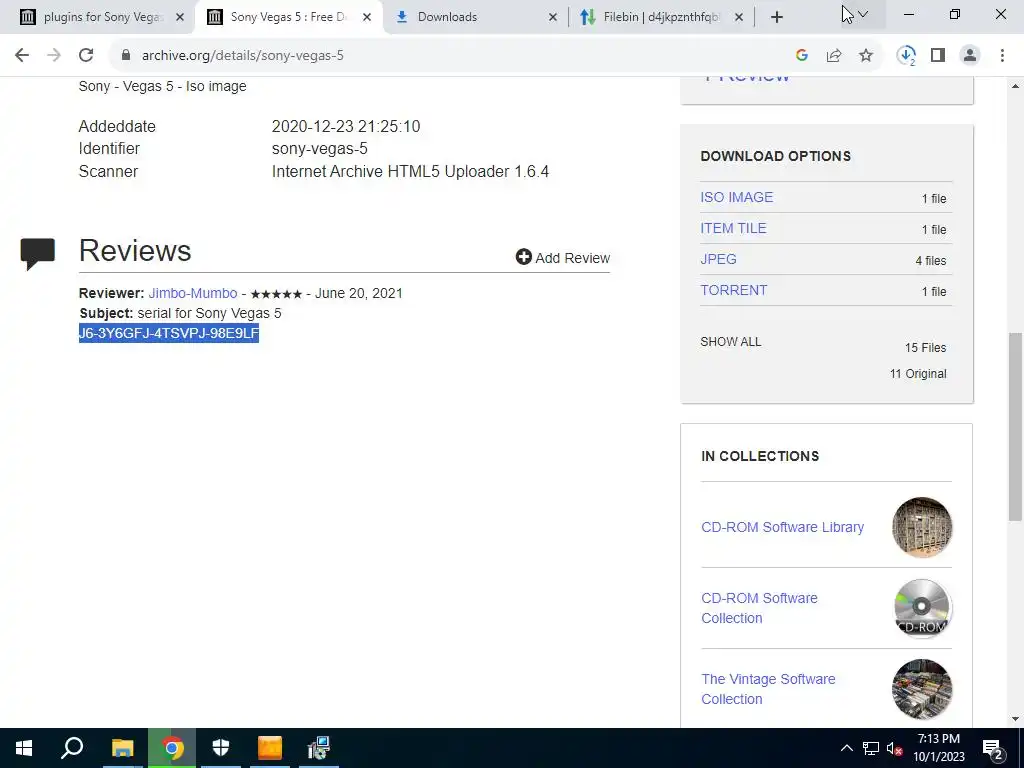Open The Vintage Software Collection link
This screenshot has height=768, width=1024.
(x=768, y=689)
